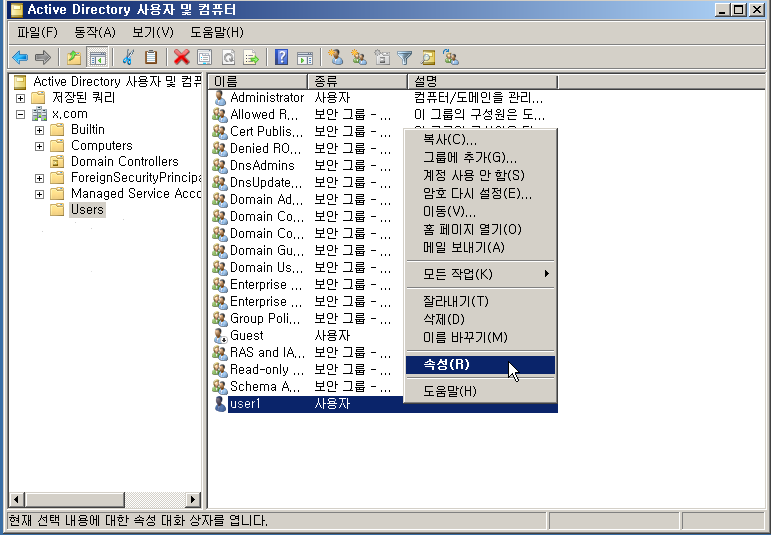Select the Group Poli... row
Screen dimensions: 771x535
[x=306, y=319]
